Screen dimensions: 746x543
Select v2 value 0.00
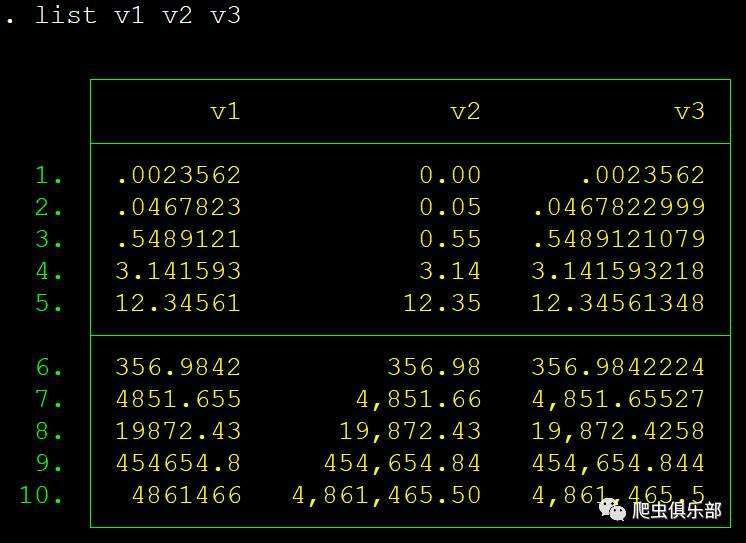pos(450,175)
